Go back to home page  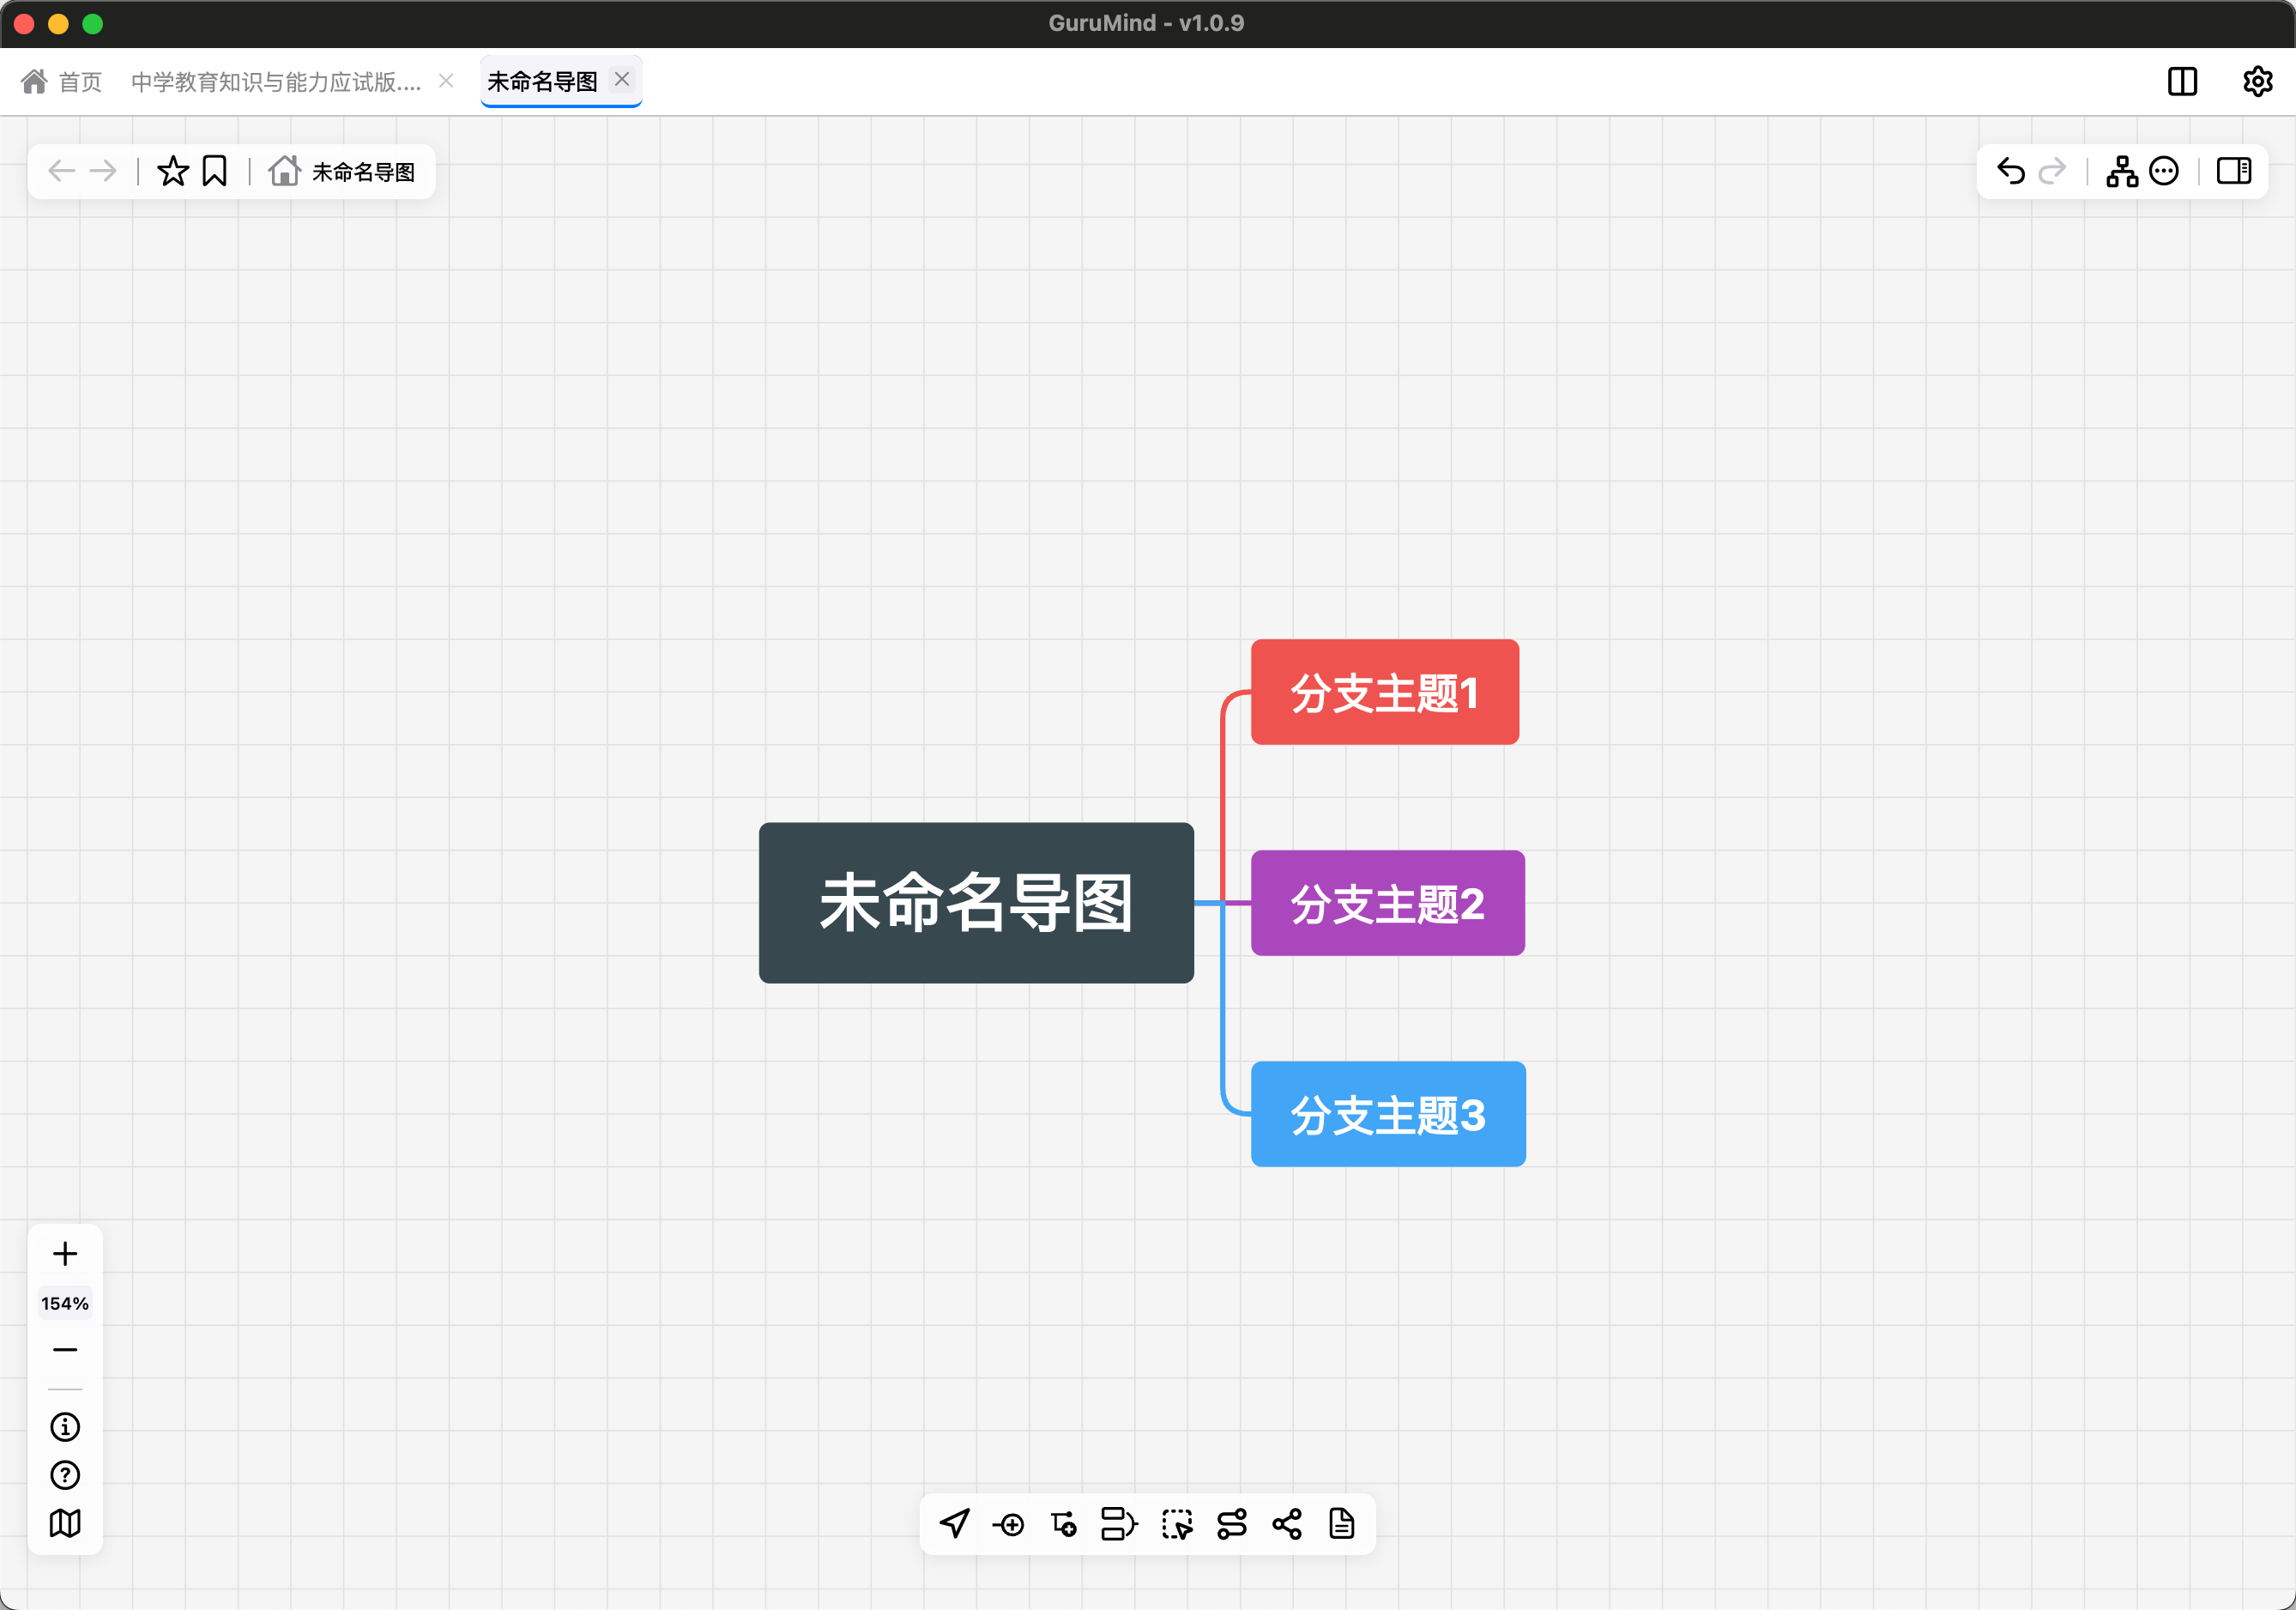click(x=60, y=81)
